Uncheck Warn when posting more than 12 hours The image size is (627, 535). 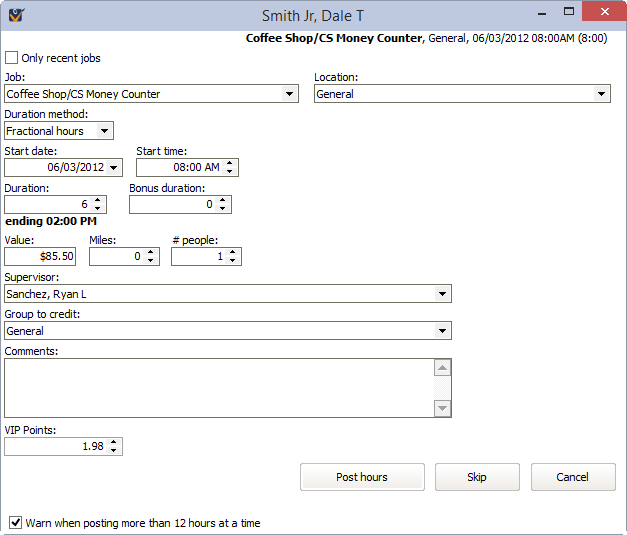point(15,522)
